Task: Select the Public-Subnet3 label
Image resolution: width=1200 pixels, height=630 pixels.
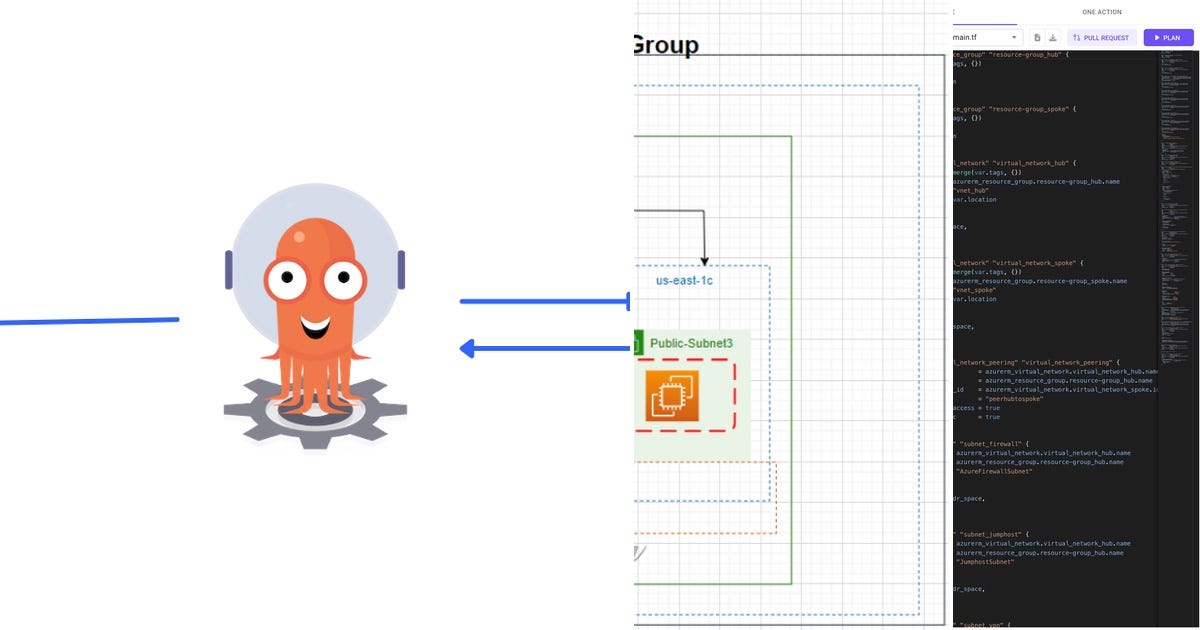Action: click(x=691, y=344)
